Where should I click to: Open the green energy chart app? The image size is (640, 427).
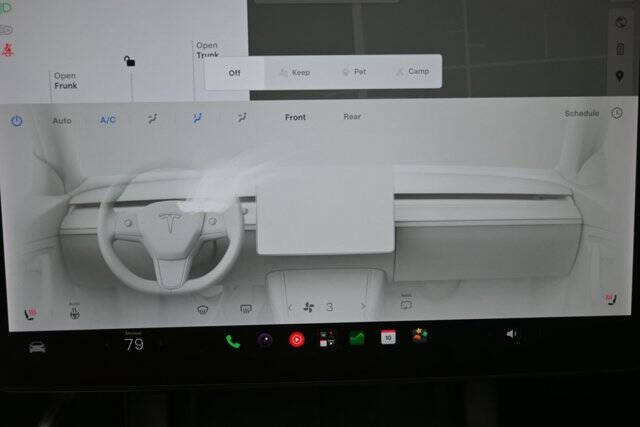[357, 338]
